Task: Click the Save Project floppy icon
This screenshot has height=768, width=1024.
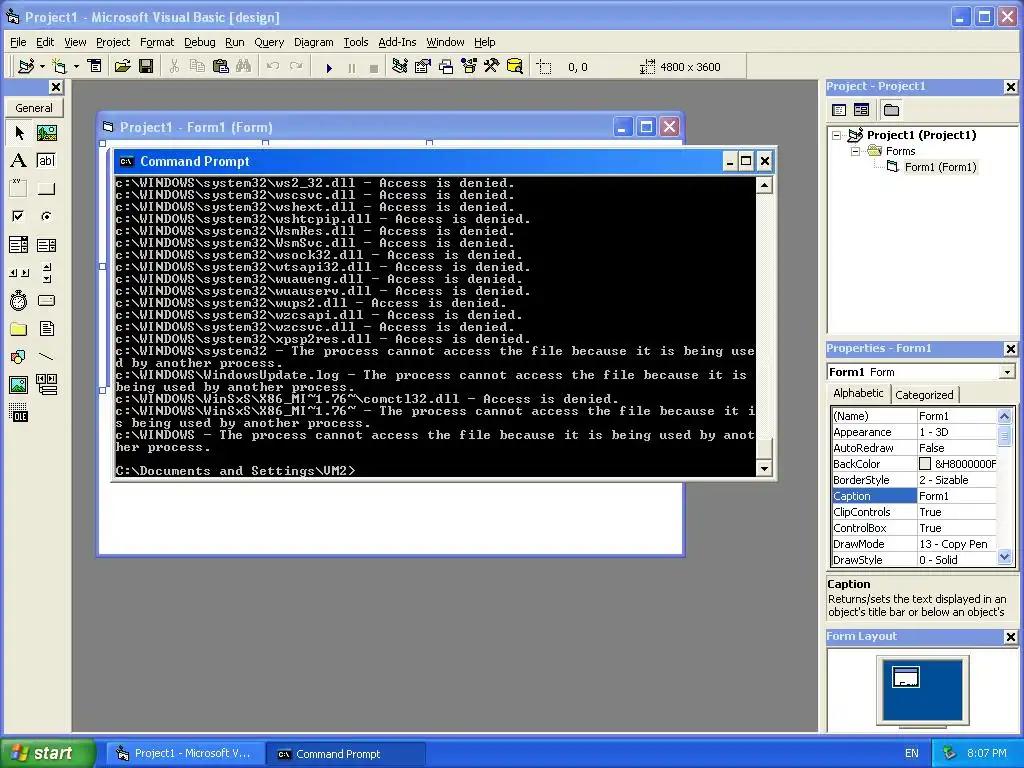Action: tap(146, 67)
